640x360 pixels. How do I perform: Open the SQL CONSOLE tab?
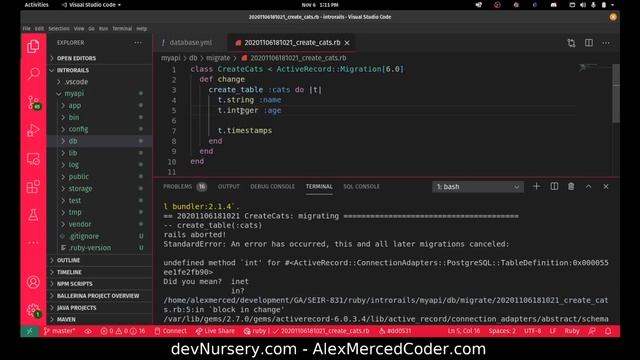coord(361,187)
